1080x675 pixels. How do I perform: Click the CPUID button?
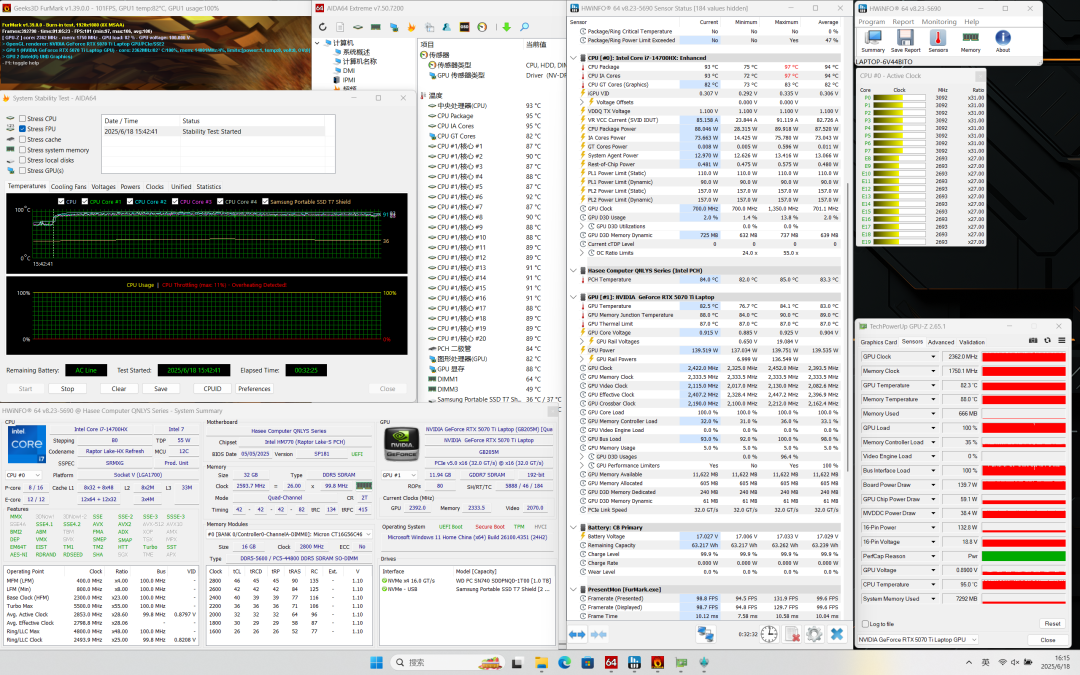pos(212,388)
